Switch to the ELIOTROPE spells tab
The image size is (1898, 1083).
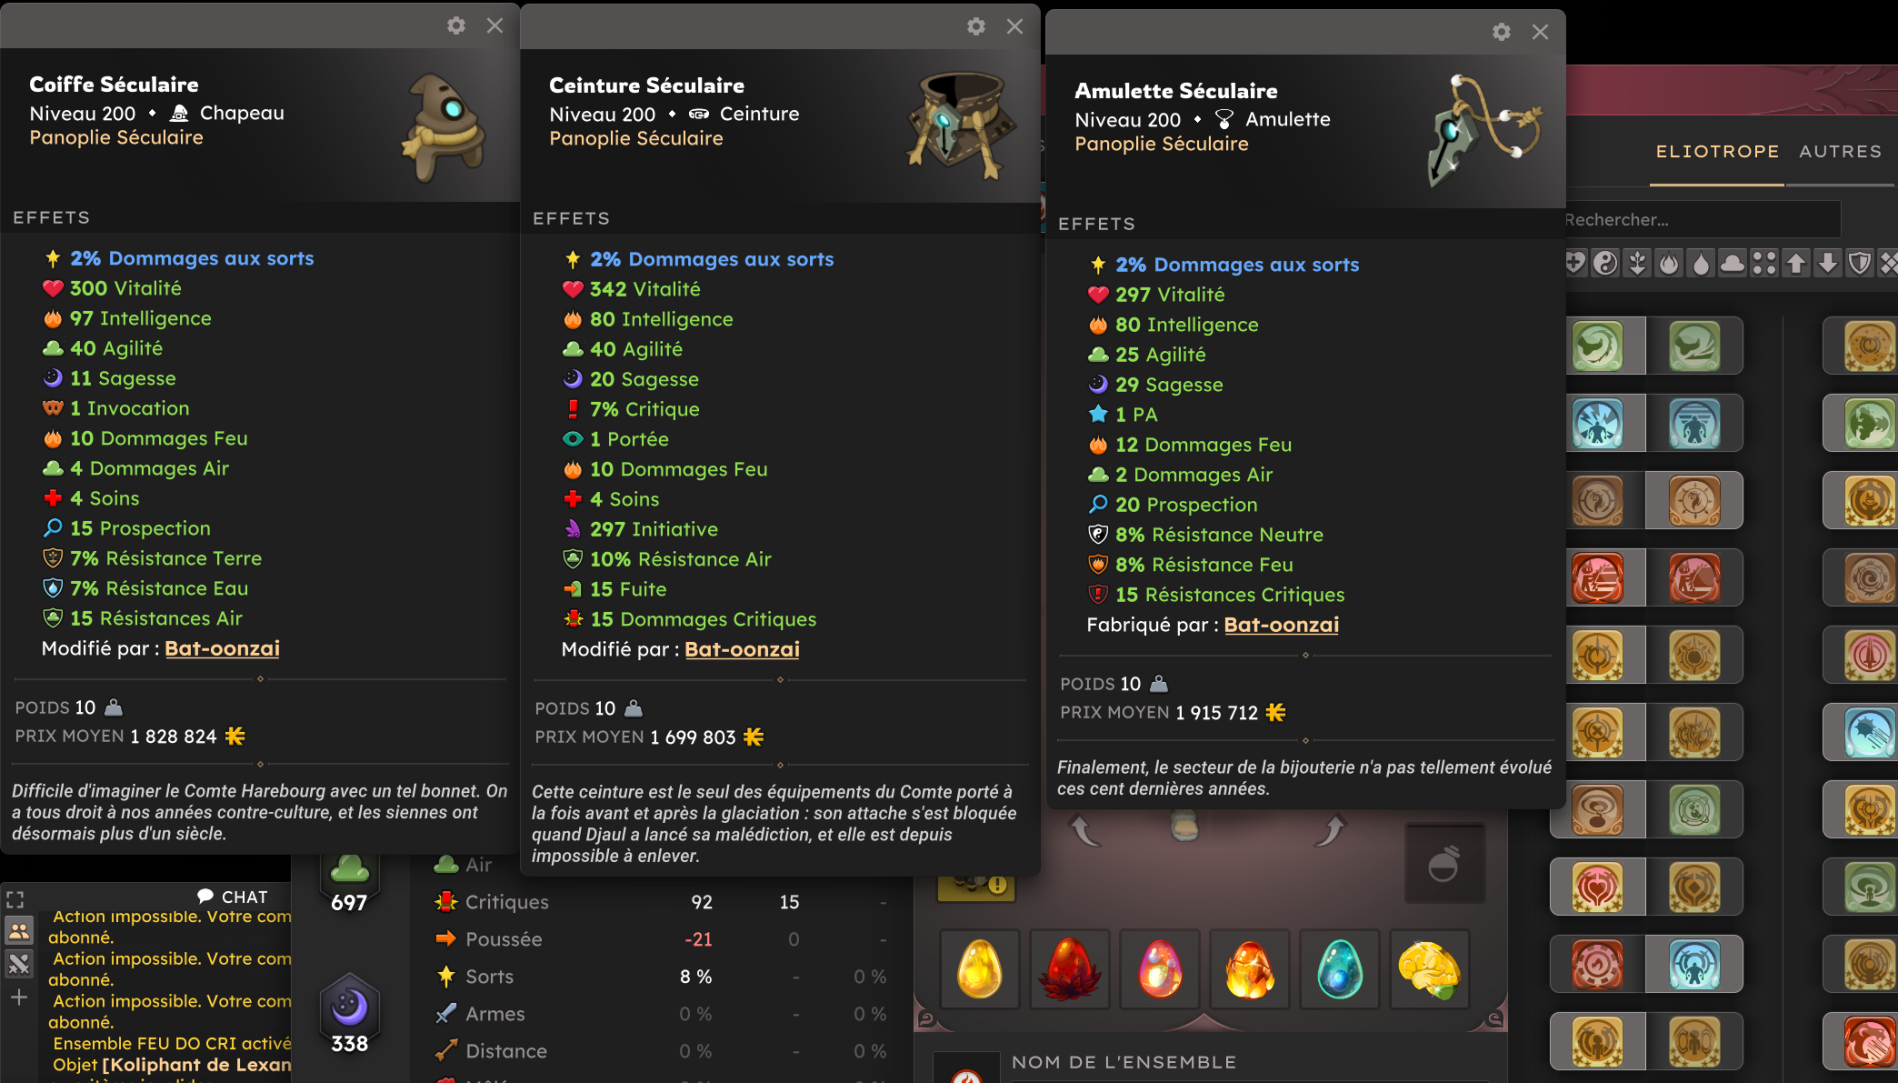[x=1717, y=151]
